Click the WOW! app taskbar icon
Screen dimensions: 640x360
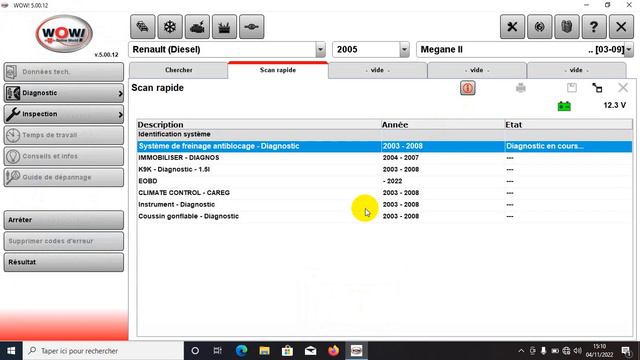(x=356, y=351)
